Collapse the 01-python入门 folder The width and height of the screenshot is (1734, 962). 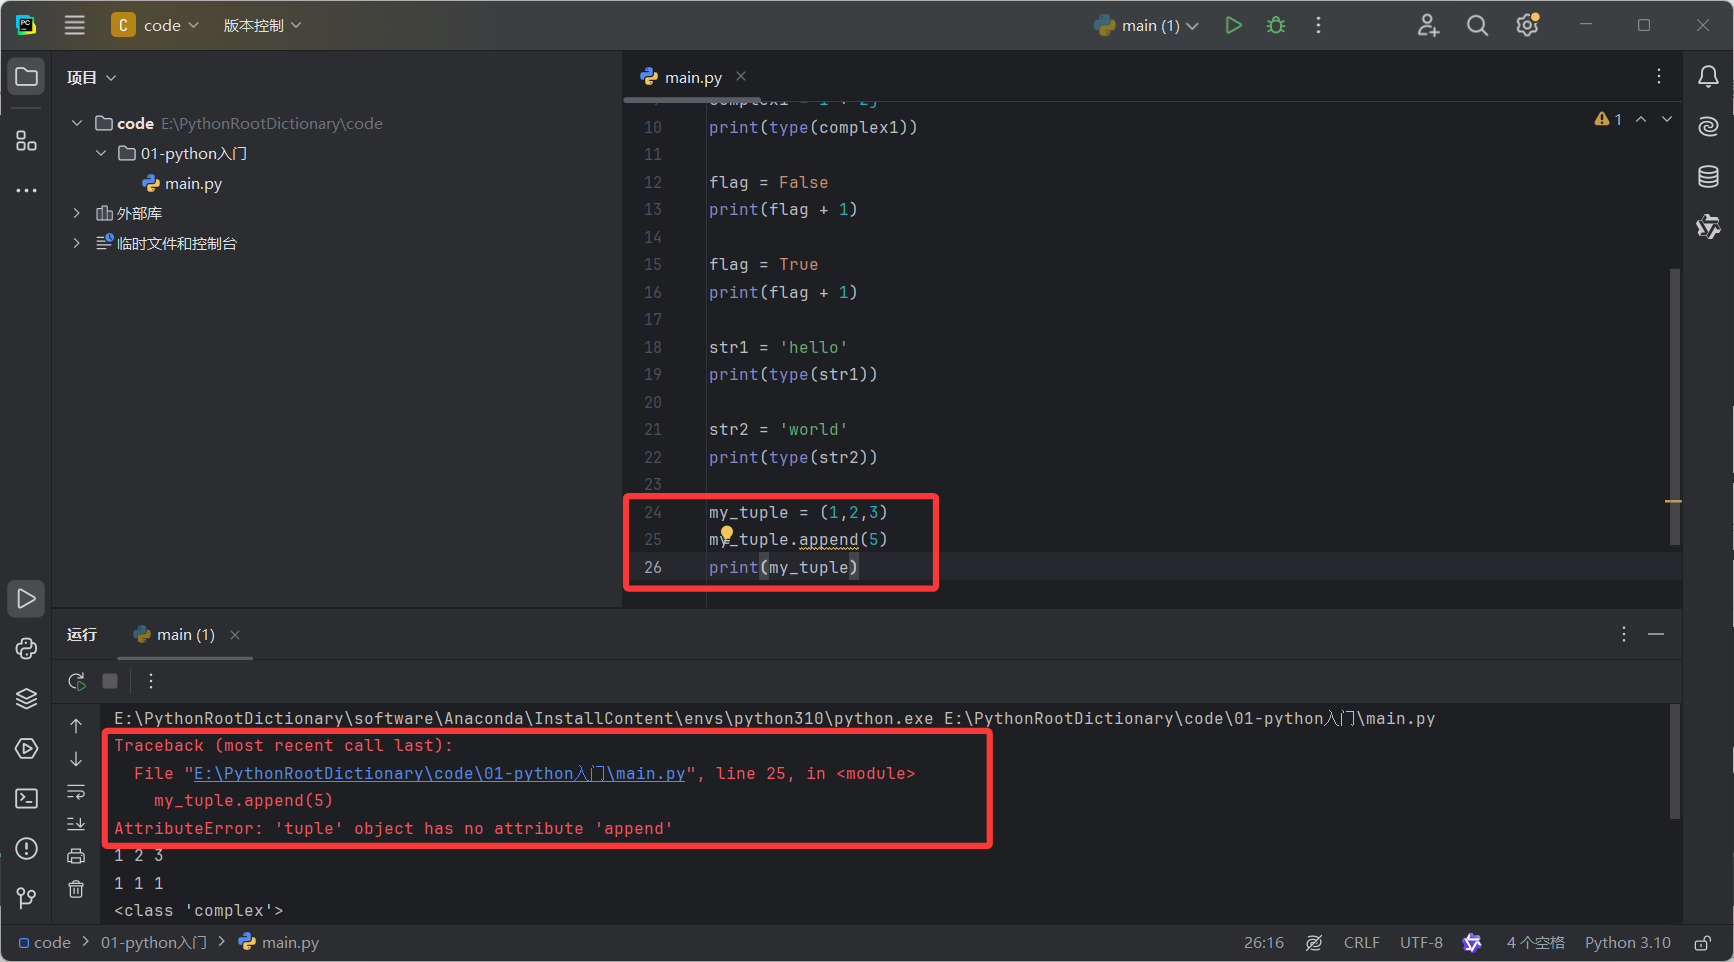point(101,153)
